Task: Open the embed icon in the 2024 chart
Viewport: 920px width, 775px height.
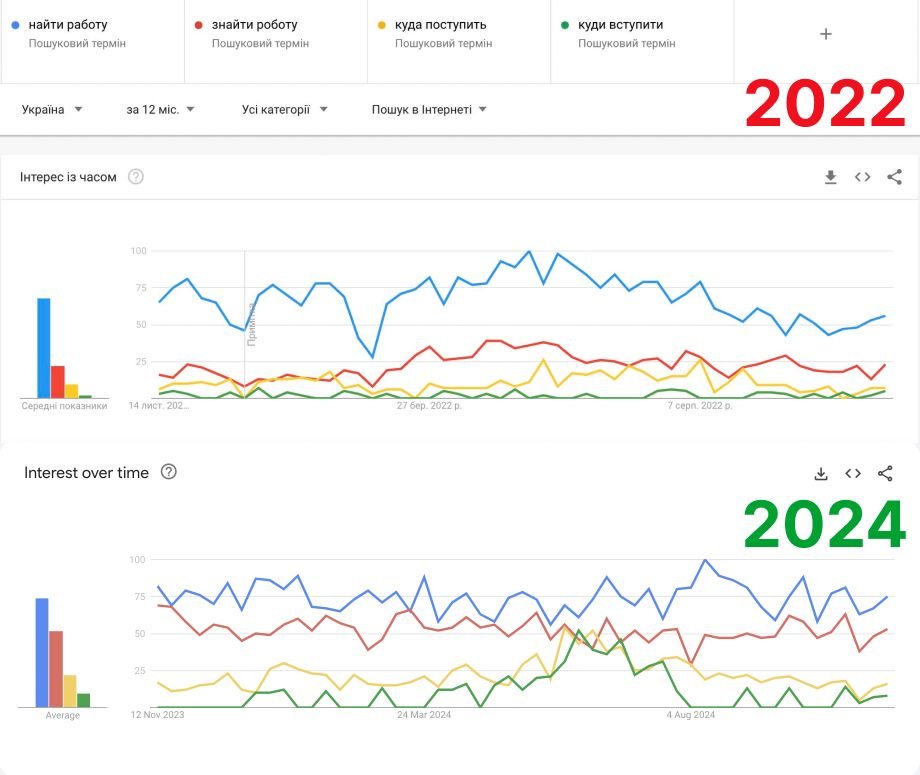Action: click(x=853, y=473)
